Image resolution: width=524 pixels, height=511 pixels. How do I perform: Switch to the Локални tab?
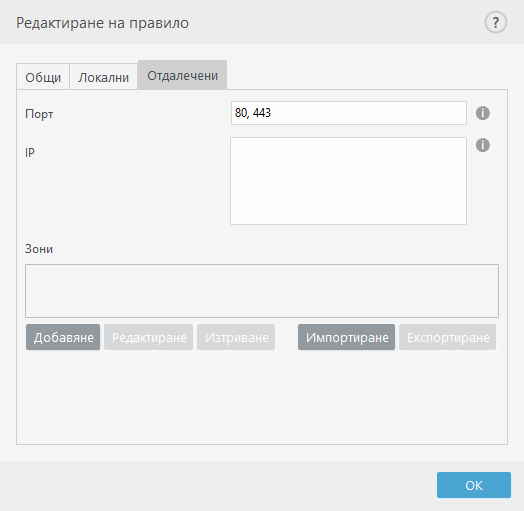[x=104, y=77]
